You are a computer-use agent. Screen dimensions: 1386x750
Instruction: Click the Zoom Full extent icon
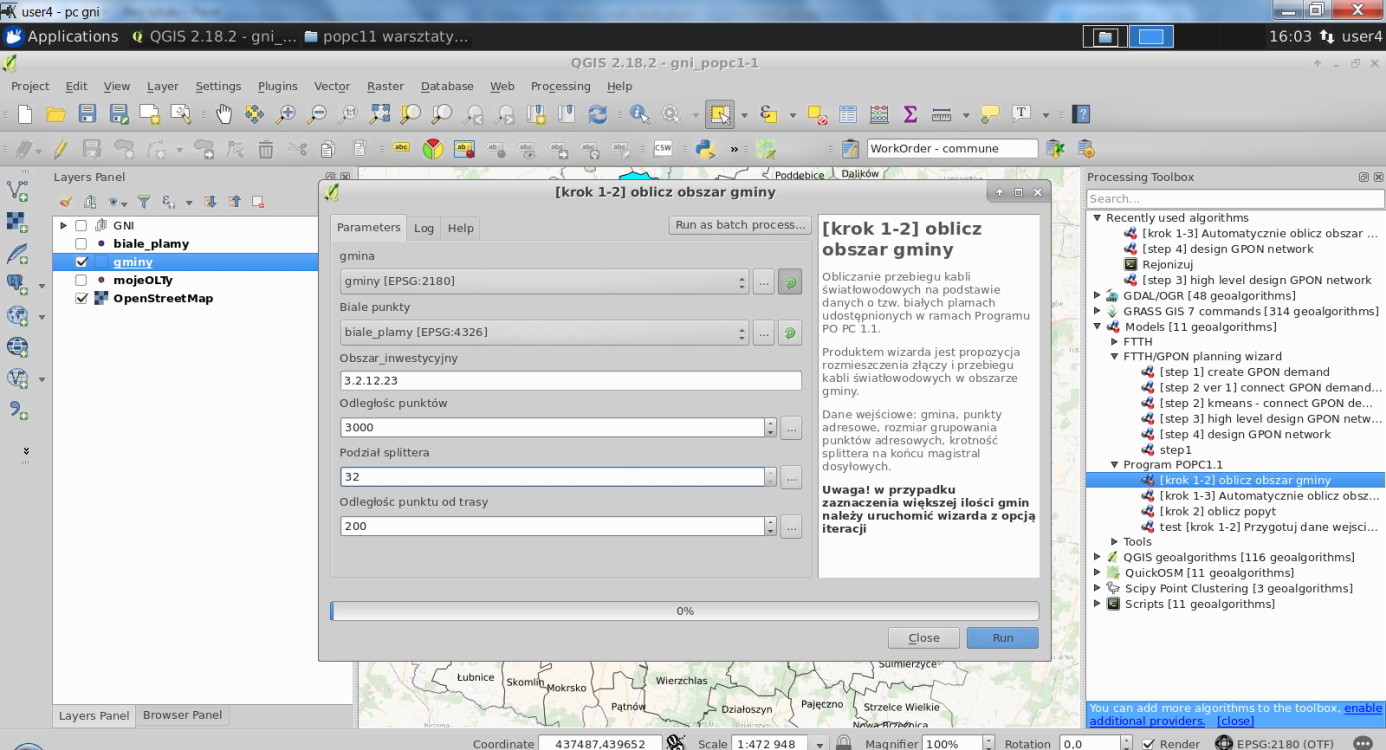coord(380,114)
